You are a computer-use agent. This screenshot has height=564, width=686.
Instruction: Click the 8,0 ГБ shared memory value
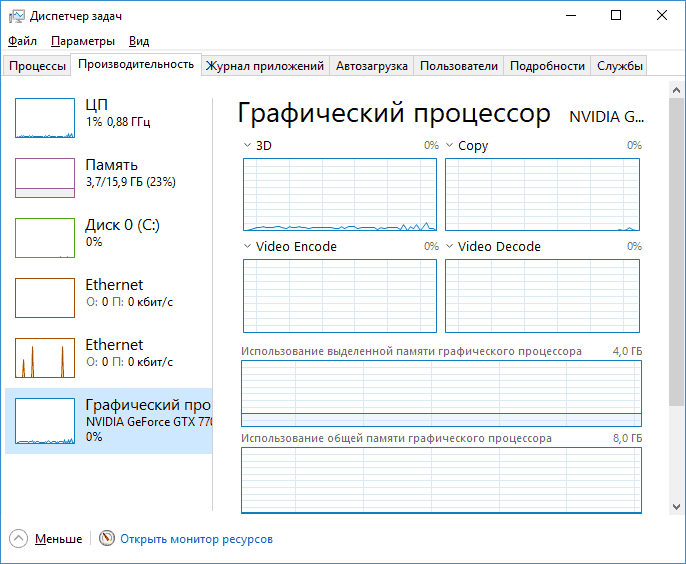click(627, 438)
